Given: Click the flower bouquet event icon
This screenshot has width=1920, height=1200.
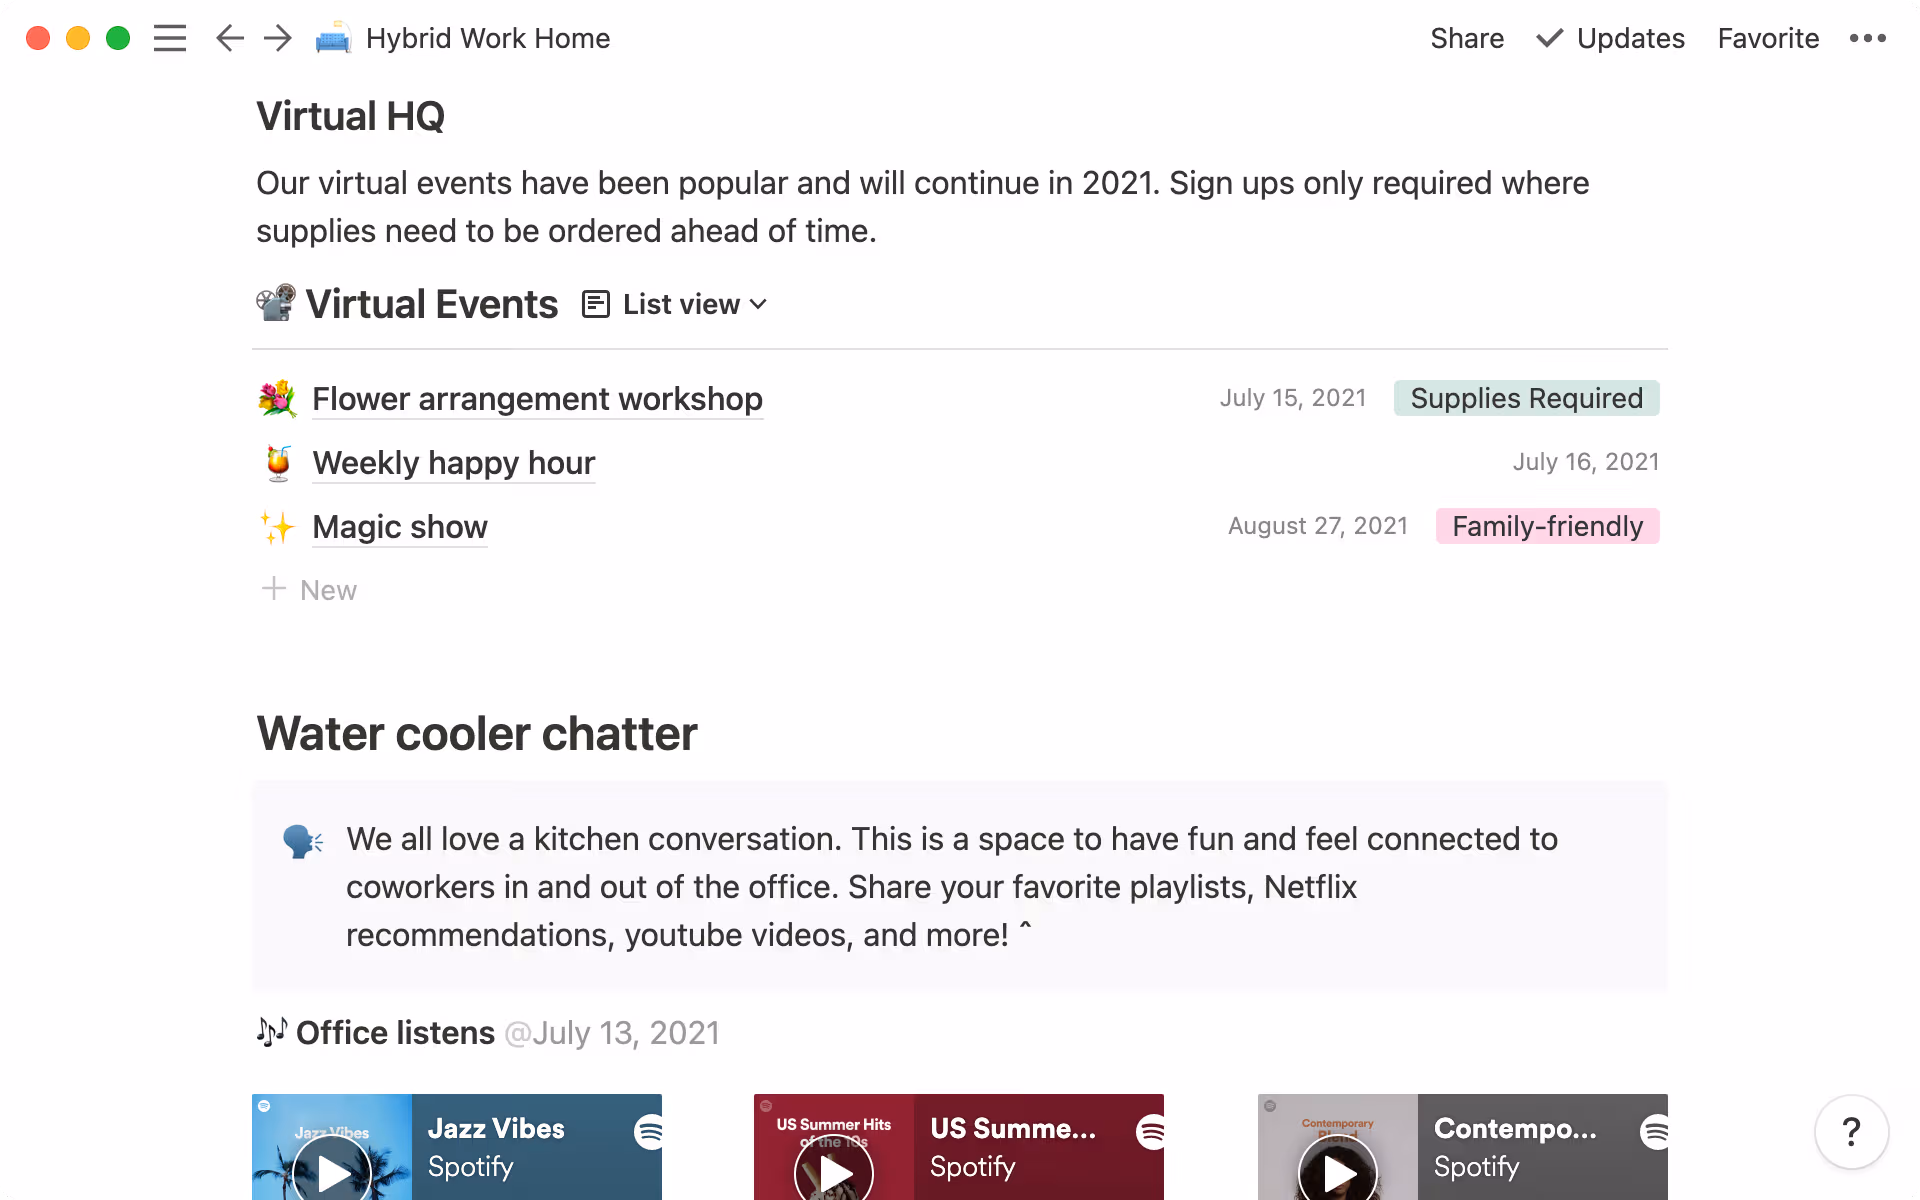Looking at the screenshot, I should tap(277, 399).
